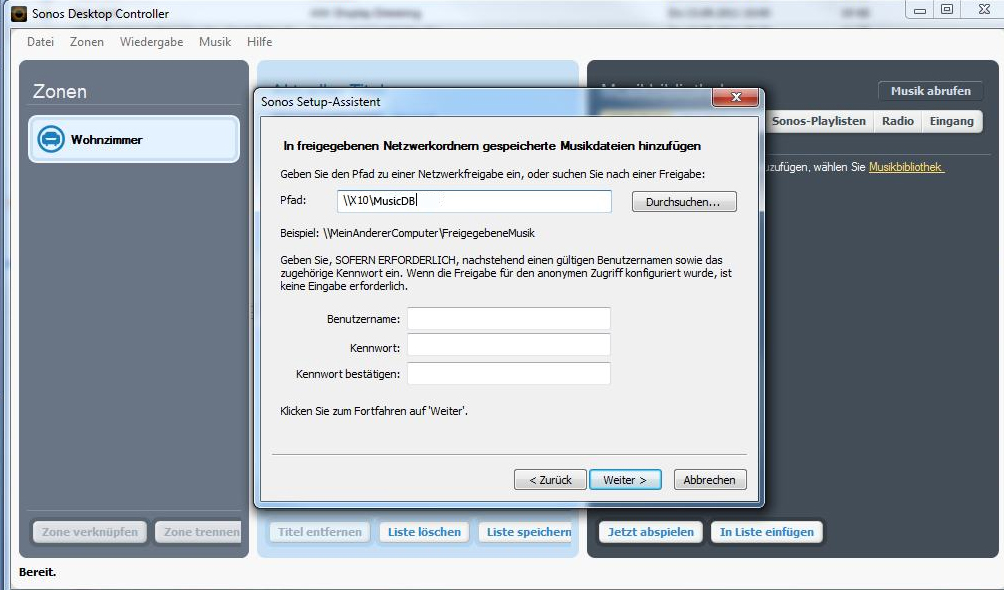Click the Zone trennen button
This screenshot has height=590, width=1004.
pyautogui.click(x=200, y=532)
